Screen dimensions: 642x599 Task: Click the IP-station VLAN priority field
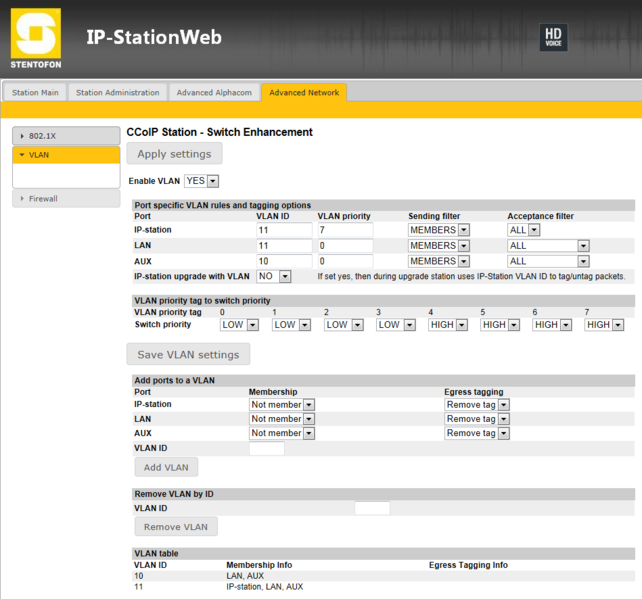tap(346, 230)
